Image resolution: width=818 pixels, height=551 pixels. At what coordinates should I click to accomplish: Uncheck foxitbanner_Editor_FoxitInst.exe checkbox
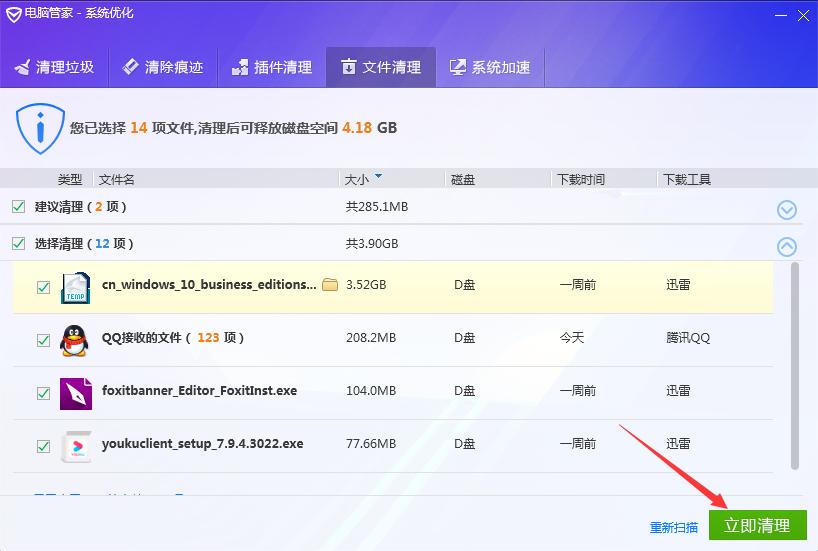click(x=43, y=393)
